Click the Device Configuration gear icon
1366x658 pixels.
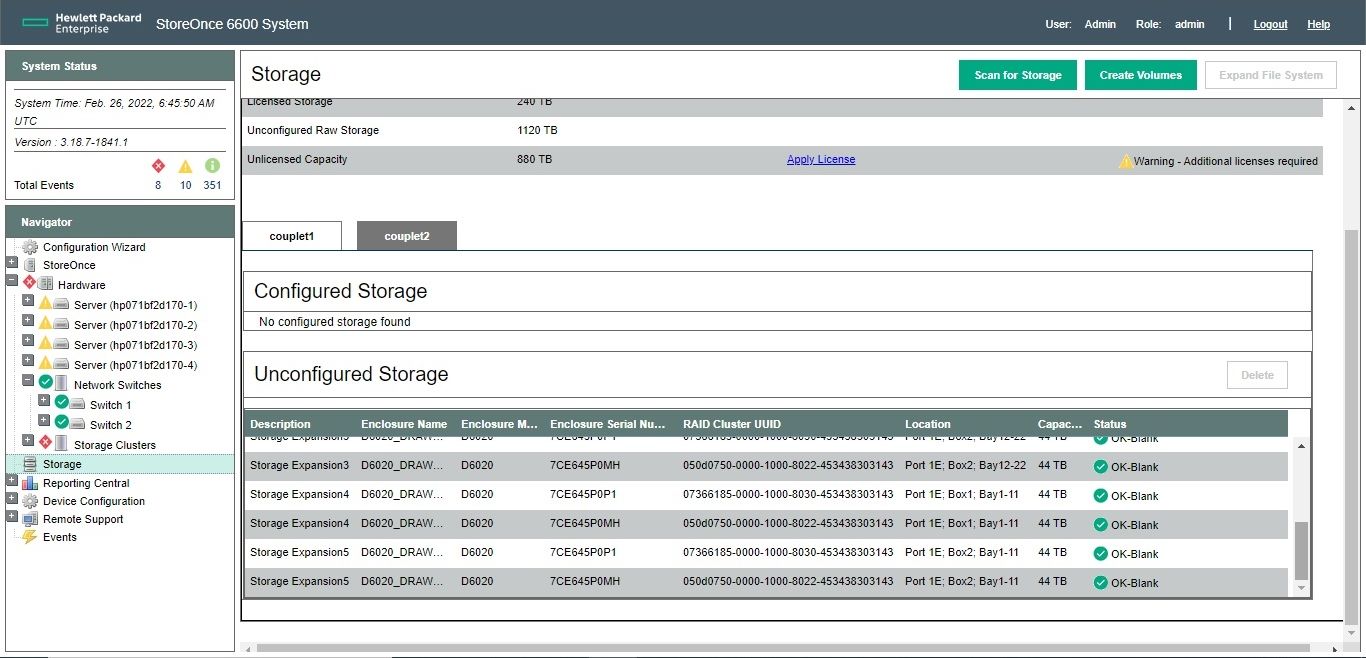tap(30, 501)
